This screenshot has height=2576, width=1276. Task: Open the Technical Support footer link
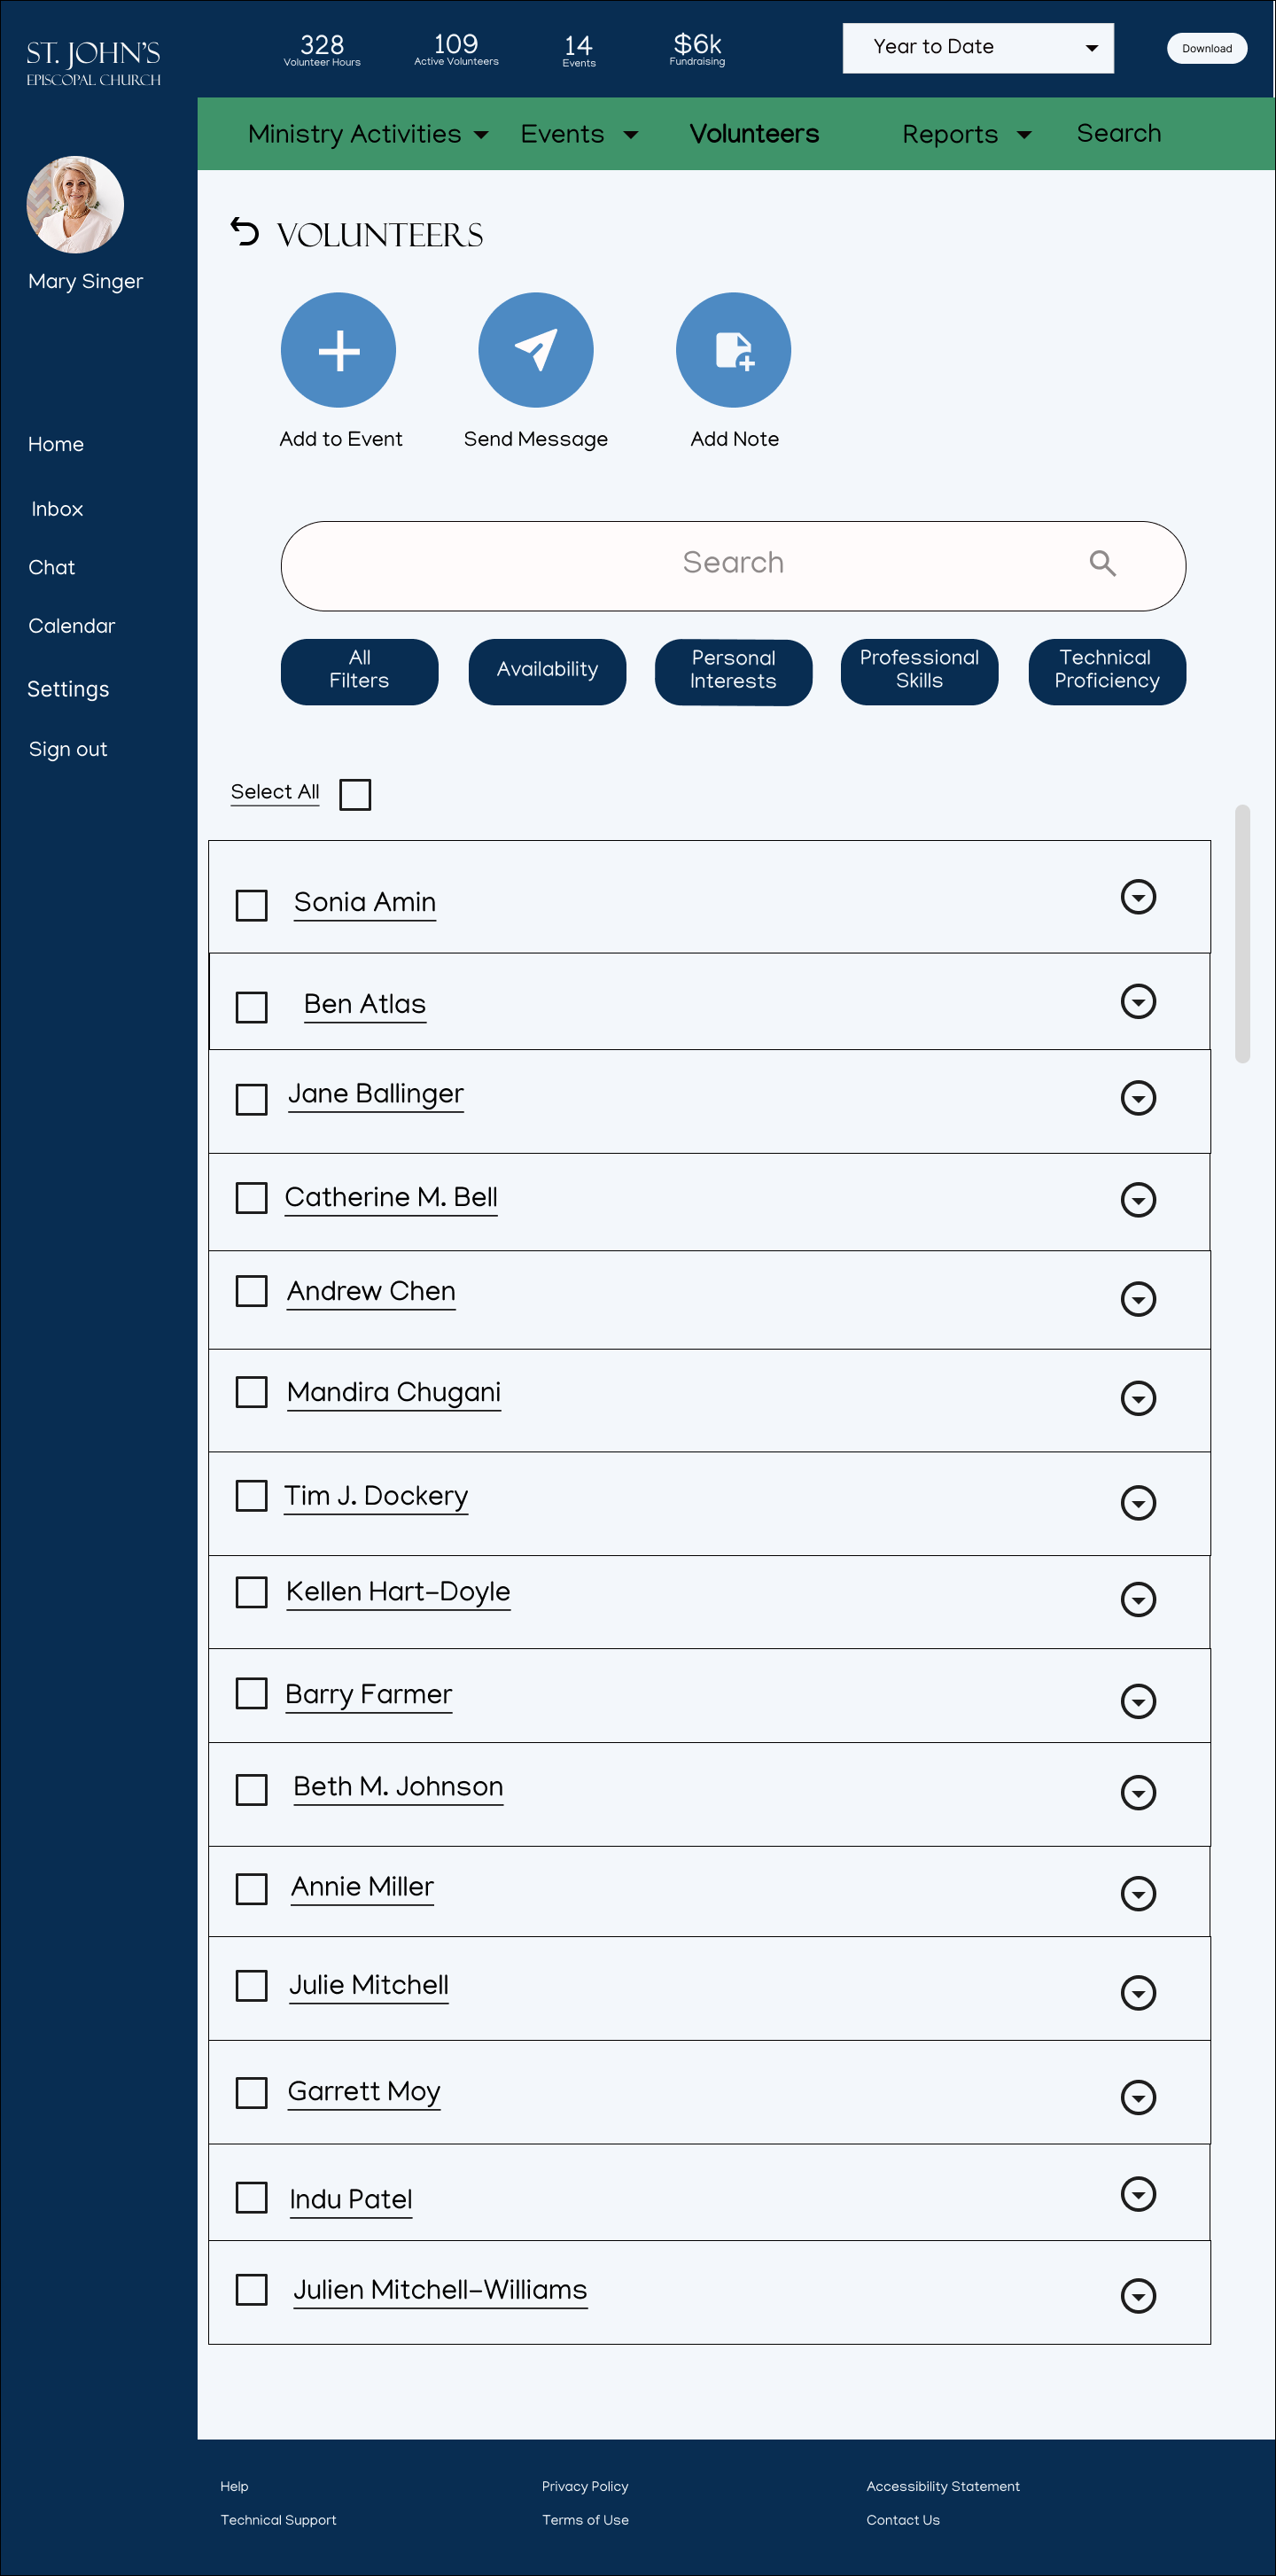point(278,2520)
